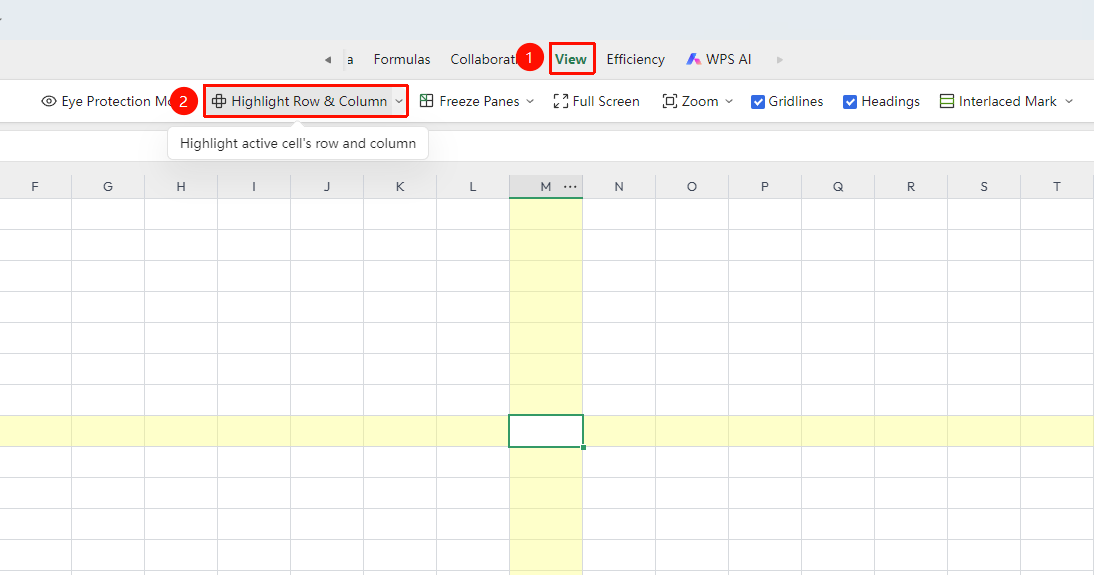
Task: Expand the Interlaced Mark dropdown arrow
Action: 1069,101
